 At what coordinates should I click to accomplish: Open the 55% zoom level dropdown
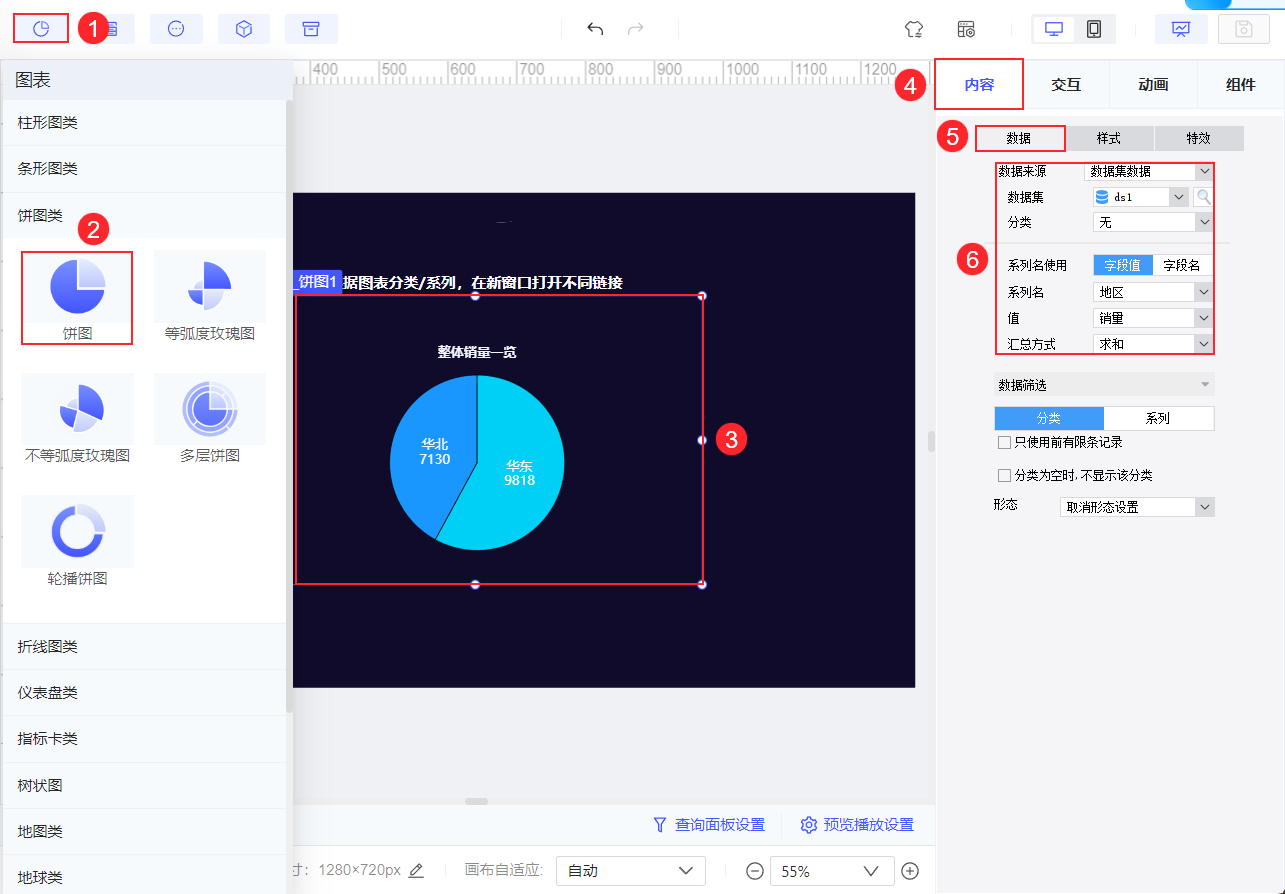point(832,871)
